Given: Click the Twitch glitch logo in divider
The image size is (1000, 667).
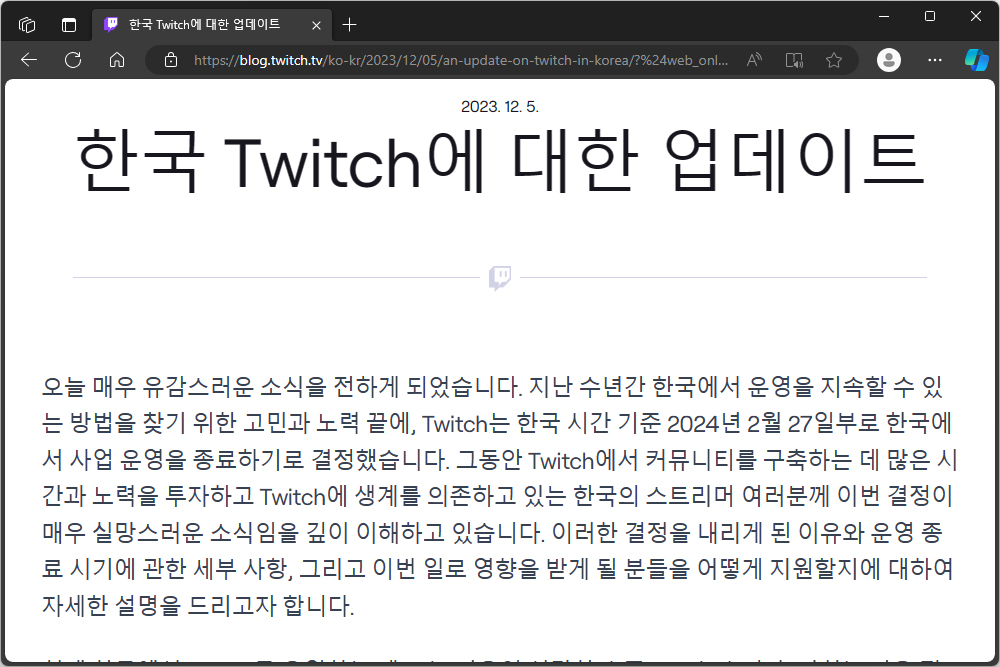Looking at the screenshot, I should coord(500,278).
